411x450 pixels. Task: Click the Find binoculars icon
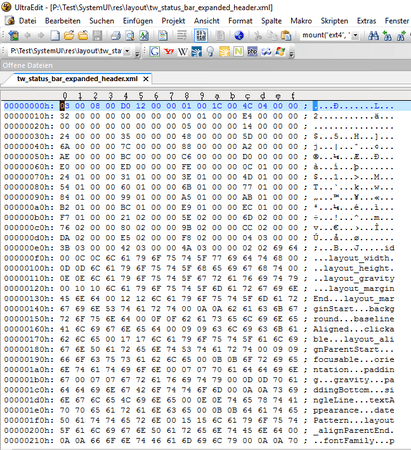373,35
